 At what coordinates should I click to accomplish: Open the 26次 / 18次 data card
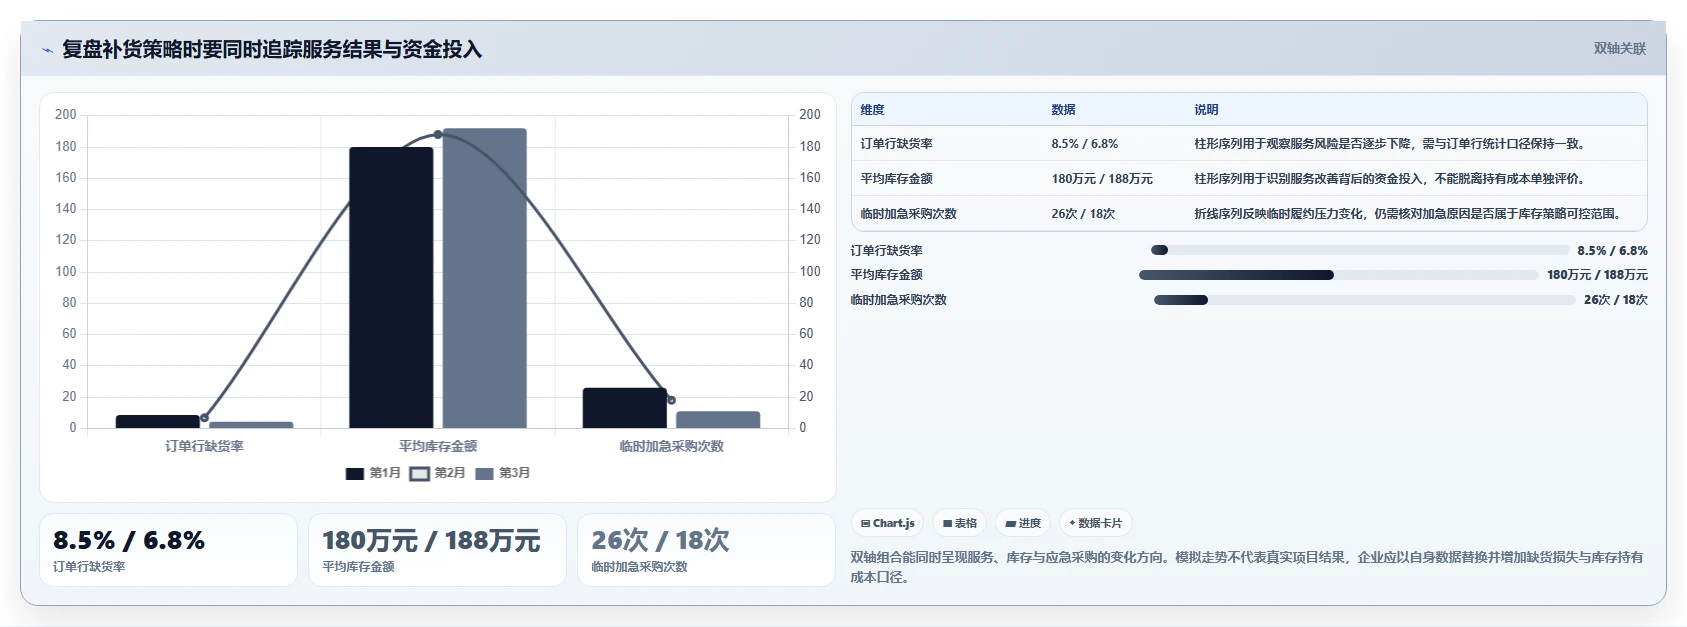706,550
